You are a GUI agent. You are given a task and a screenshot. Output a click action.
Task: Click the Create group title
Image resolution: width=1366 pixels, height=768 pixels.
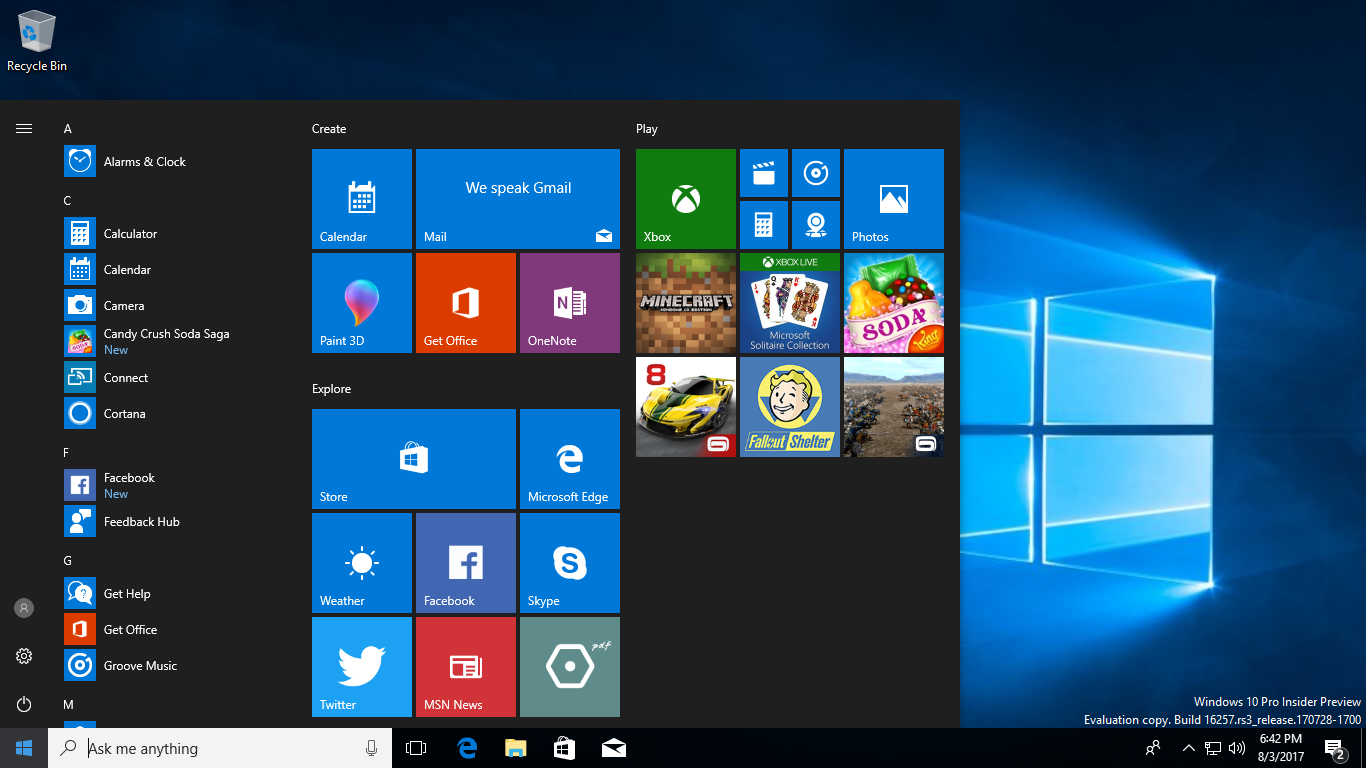point(329,129)
